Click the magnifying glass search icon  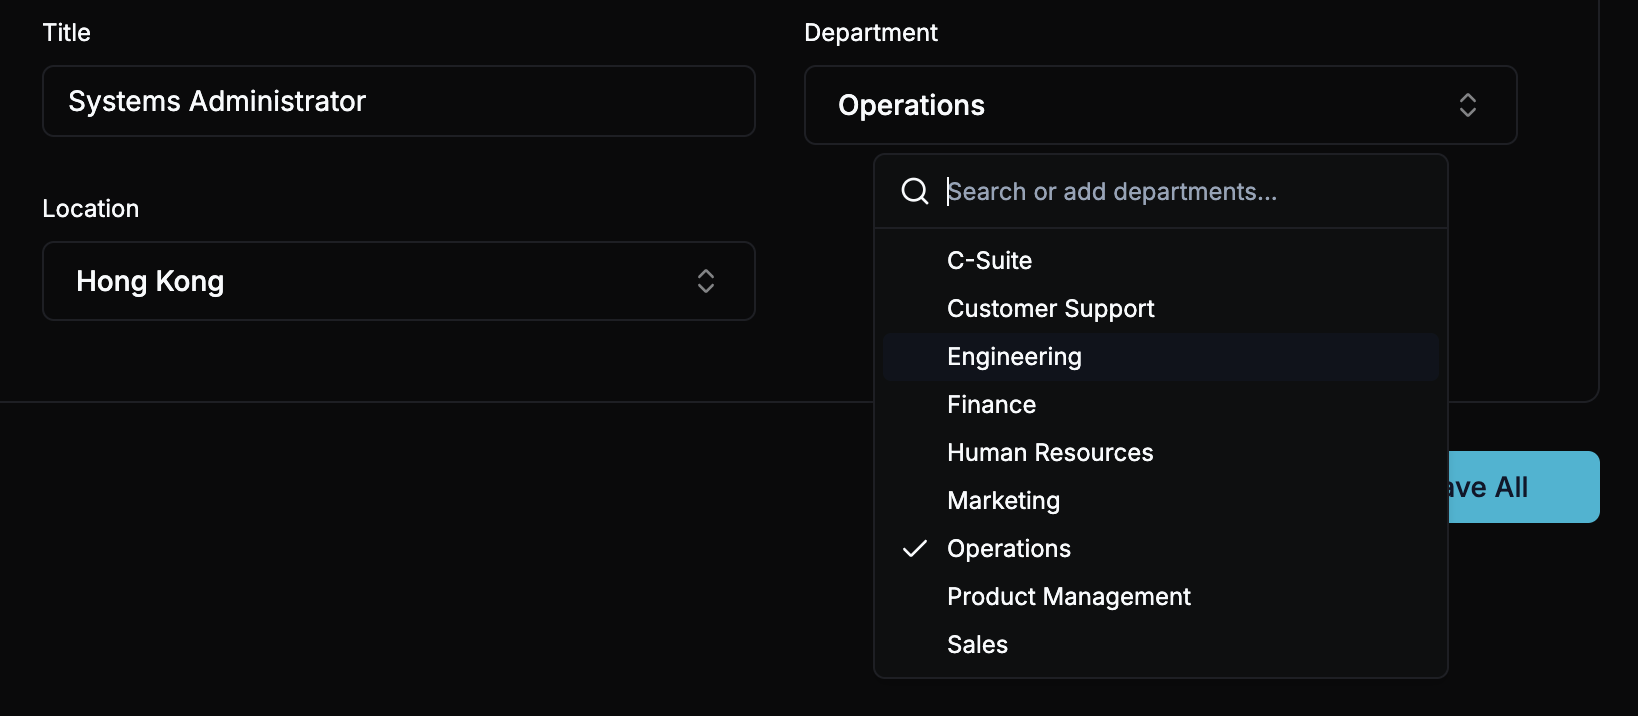tap(915, 191)
